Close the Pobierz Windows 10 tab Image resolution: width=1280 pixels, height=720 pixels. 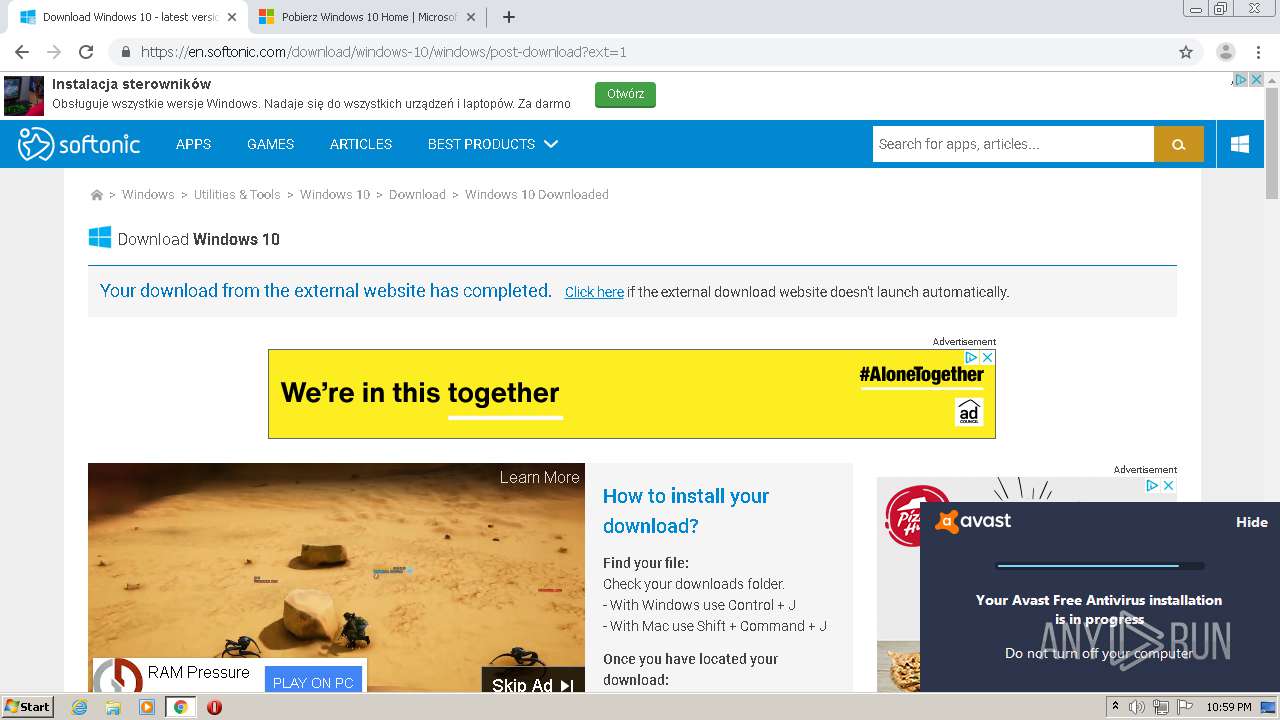pos(472,17)
